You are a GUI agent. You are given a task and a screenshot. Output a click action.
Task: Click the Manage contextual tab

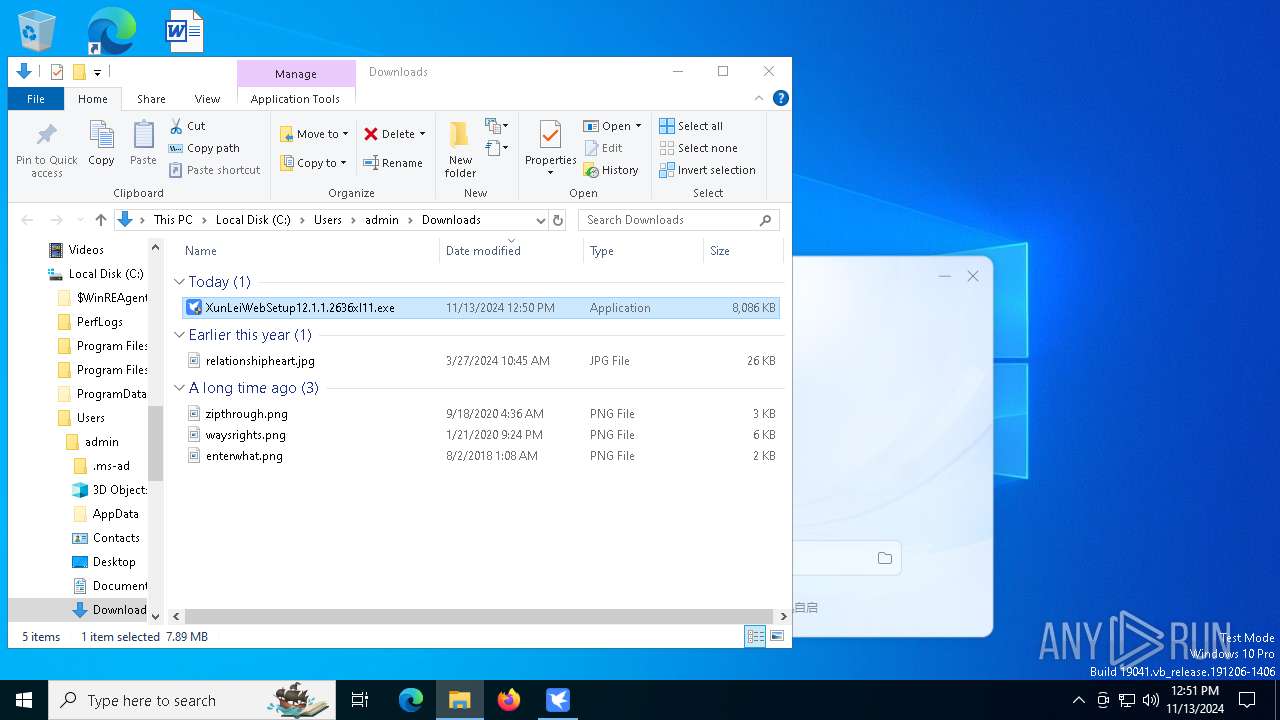[x=296, y=74]
